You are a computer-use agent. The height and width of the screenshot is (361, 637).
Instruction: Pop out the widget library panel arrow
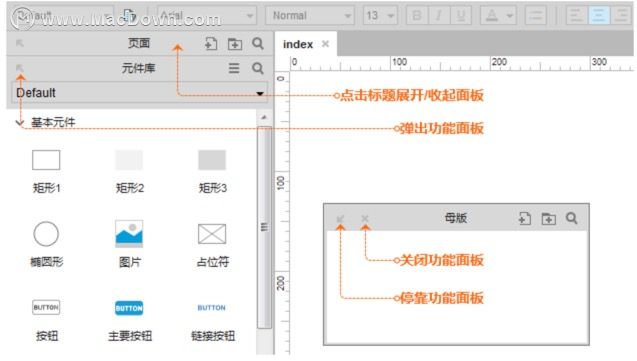20,68
